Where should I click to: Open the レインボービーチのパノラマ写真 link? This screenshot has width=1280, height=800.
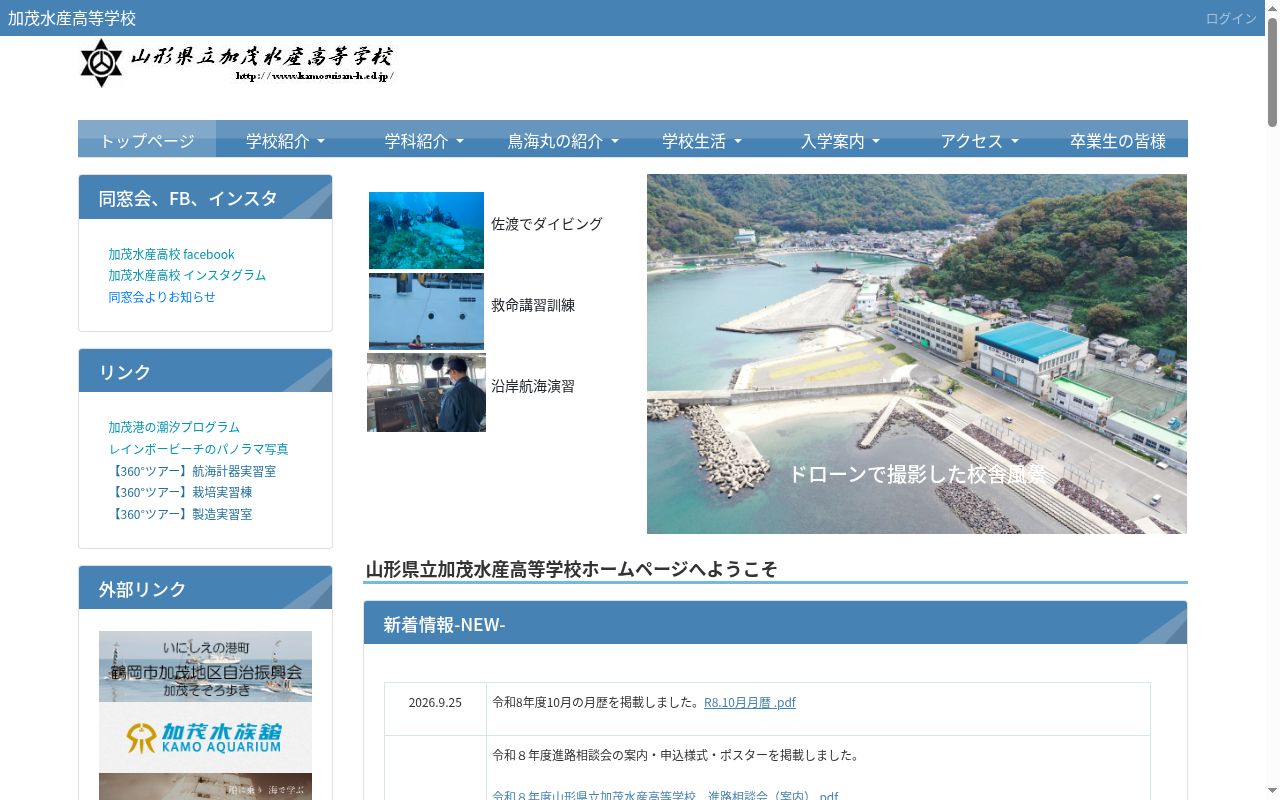[198, 449]
